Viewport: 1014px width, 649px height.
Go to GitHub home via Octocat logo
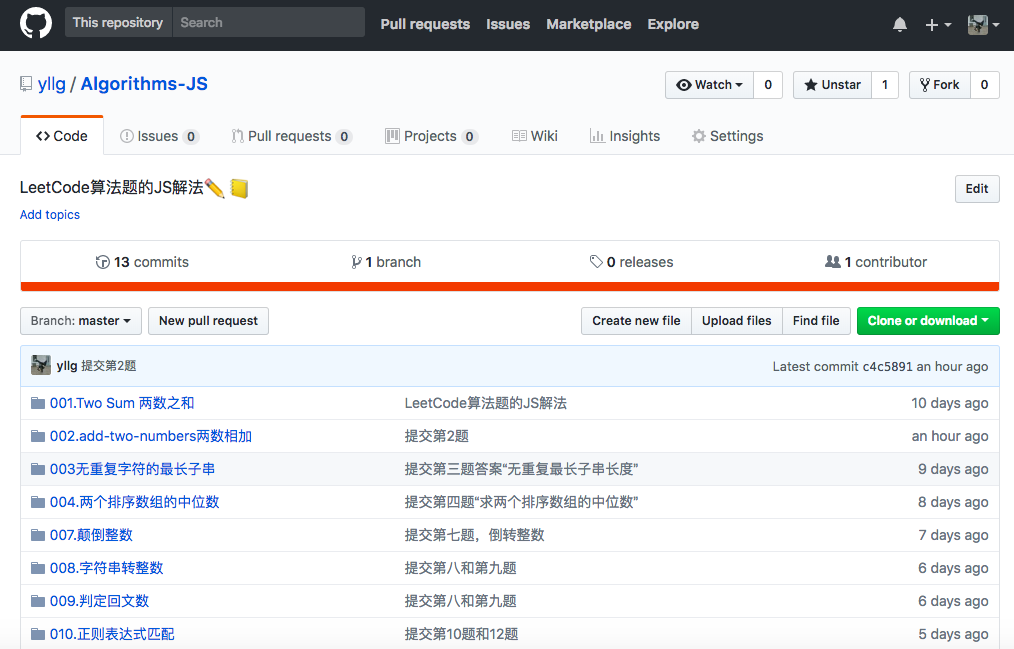click(36, 24)
